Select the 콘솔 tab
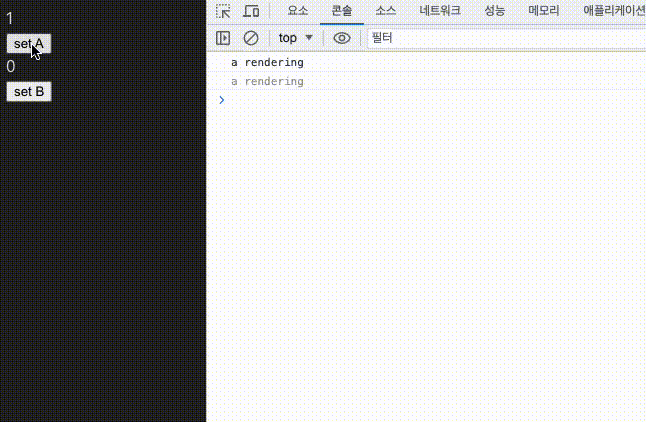This screenshot has height=422, width=646. point(342,11)
